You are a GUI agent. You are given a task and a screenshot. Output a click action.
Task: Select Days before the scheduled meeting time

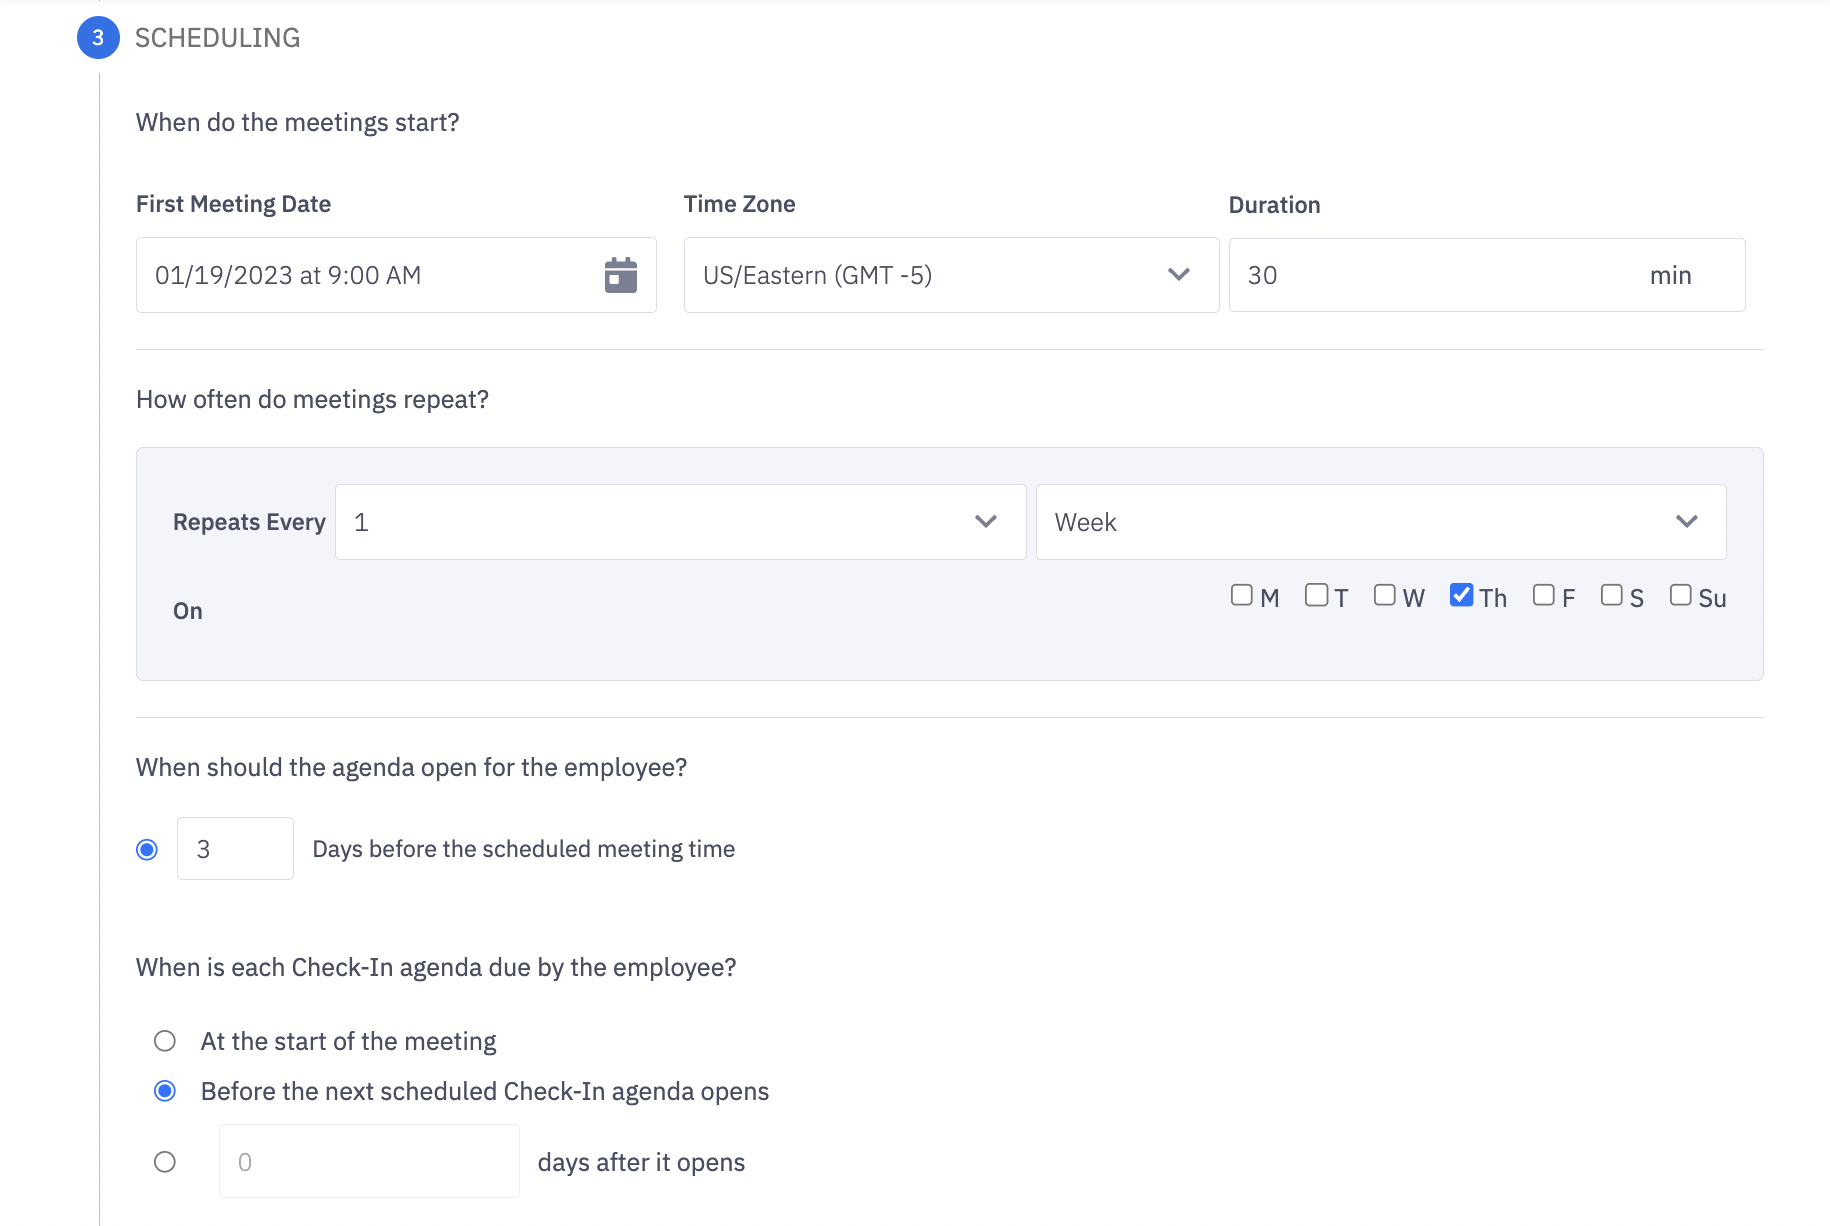click(147, 848)
